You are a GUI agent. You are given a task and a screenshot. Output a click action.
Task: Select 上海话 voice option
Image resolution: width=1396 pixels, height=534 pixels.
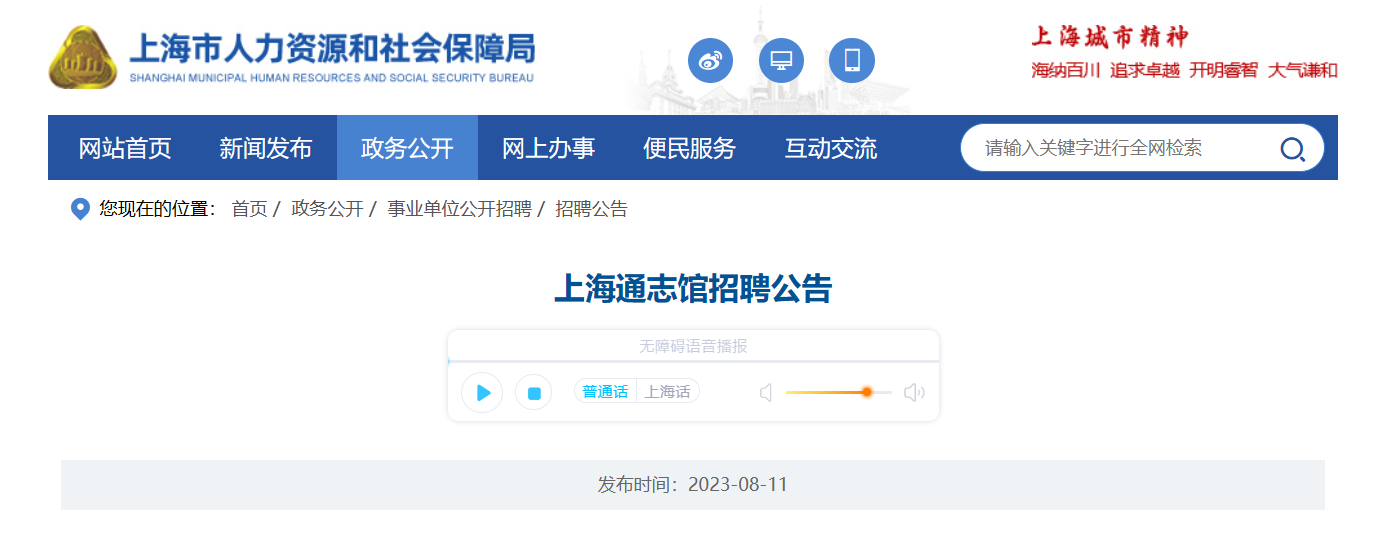pos(667,392)
